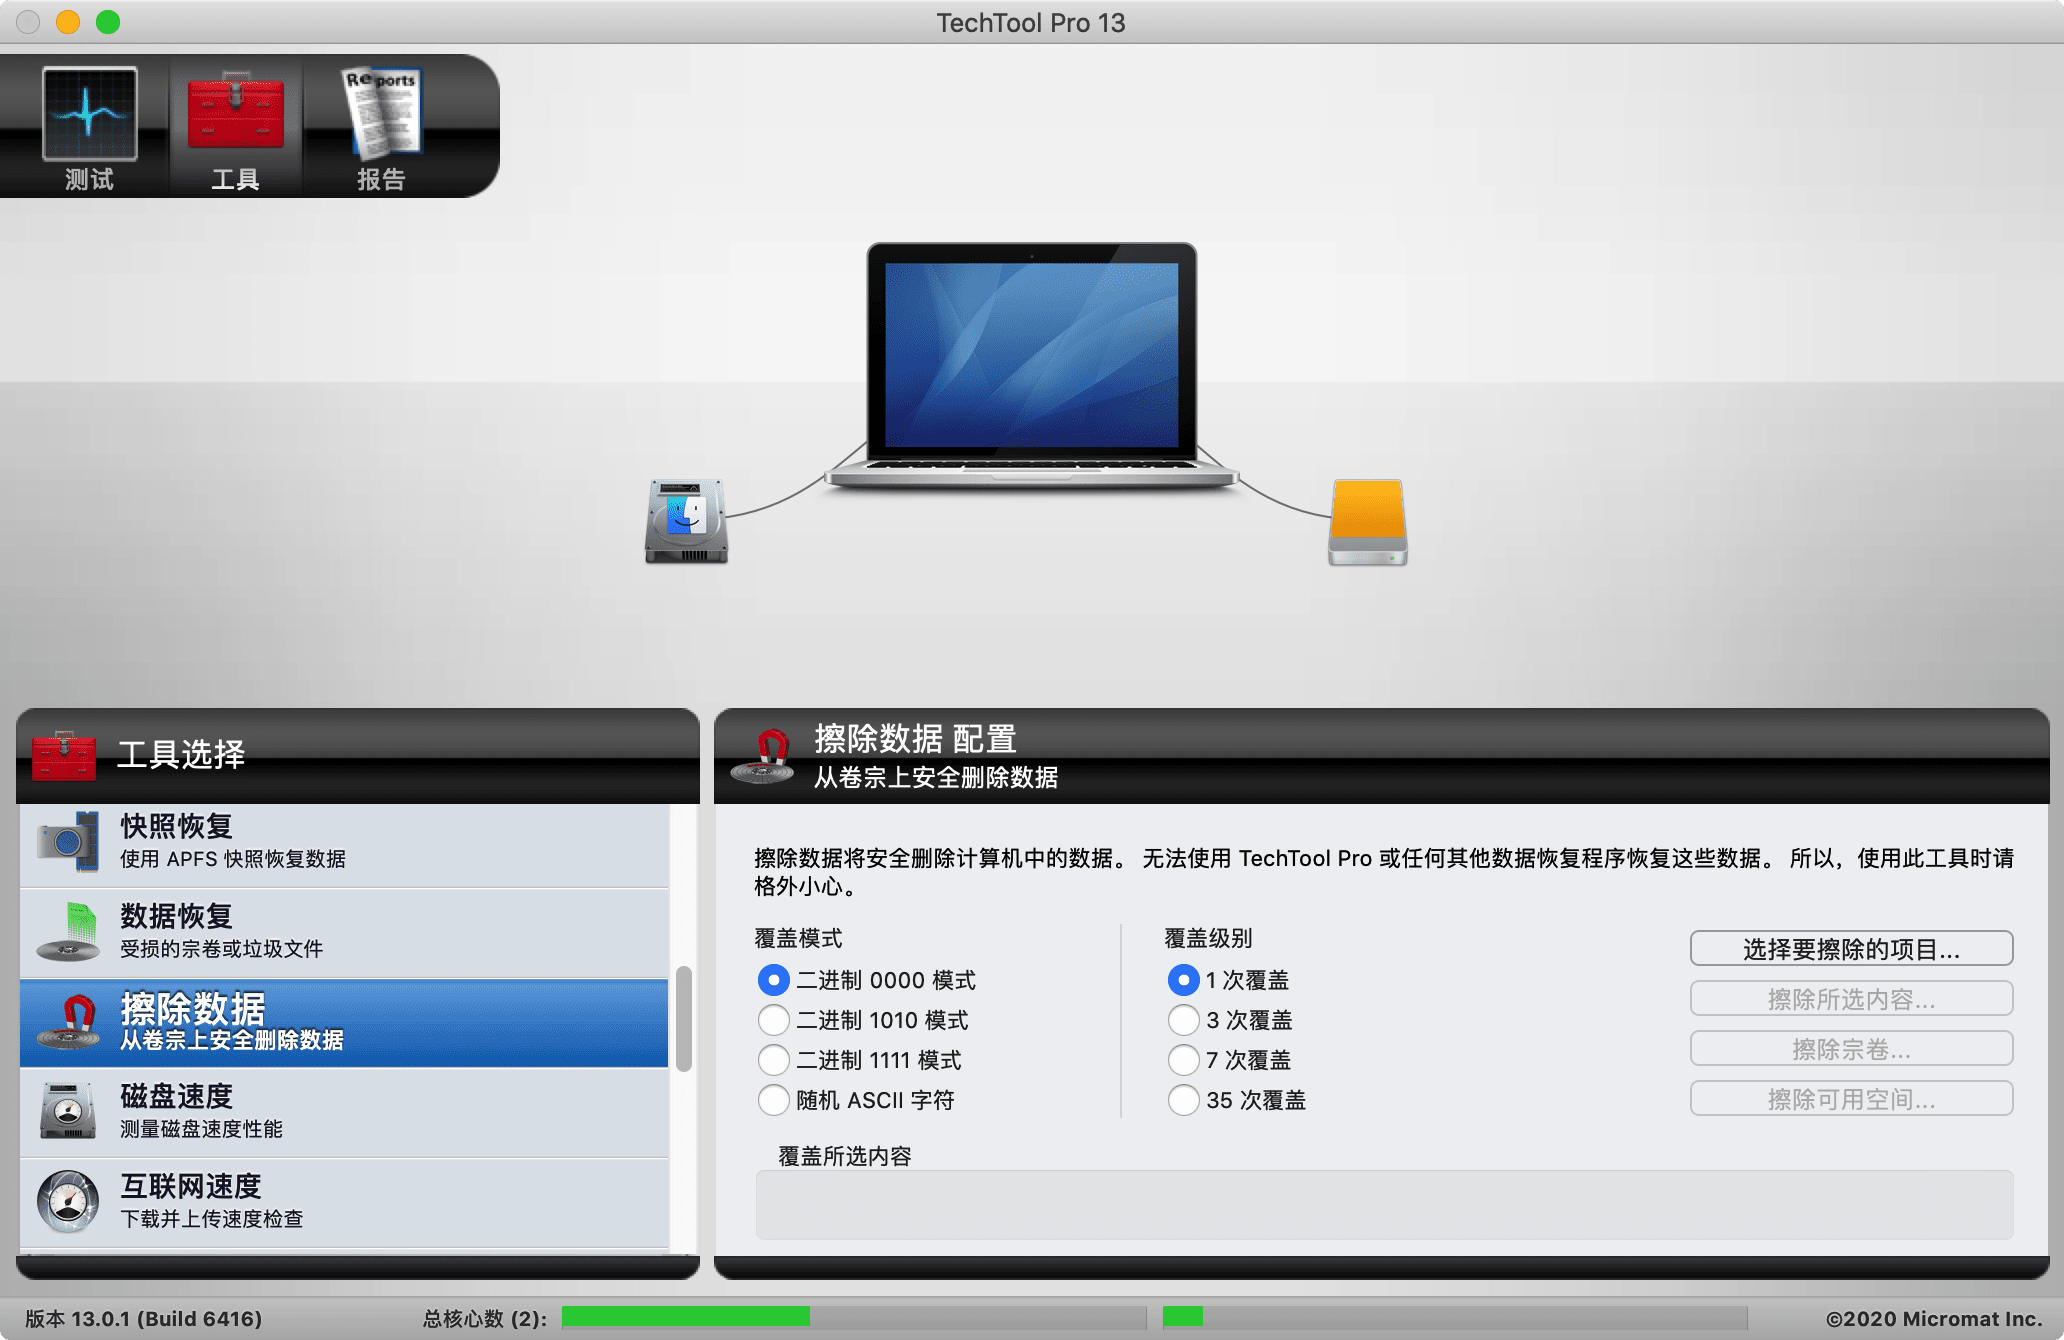Click the 互联网速度 speedometer icon

70,1200
